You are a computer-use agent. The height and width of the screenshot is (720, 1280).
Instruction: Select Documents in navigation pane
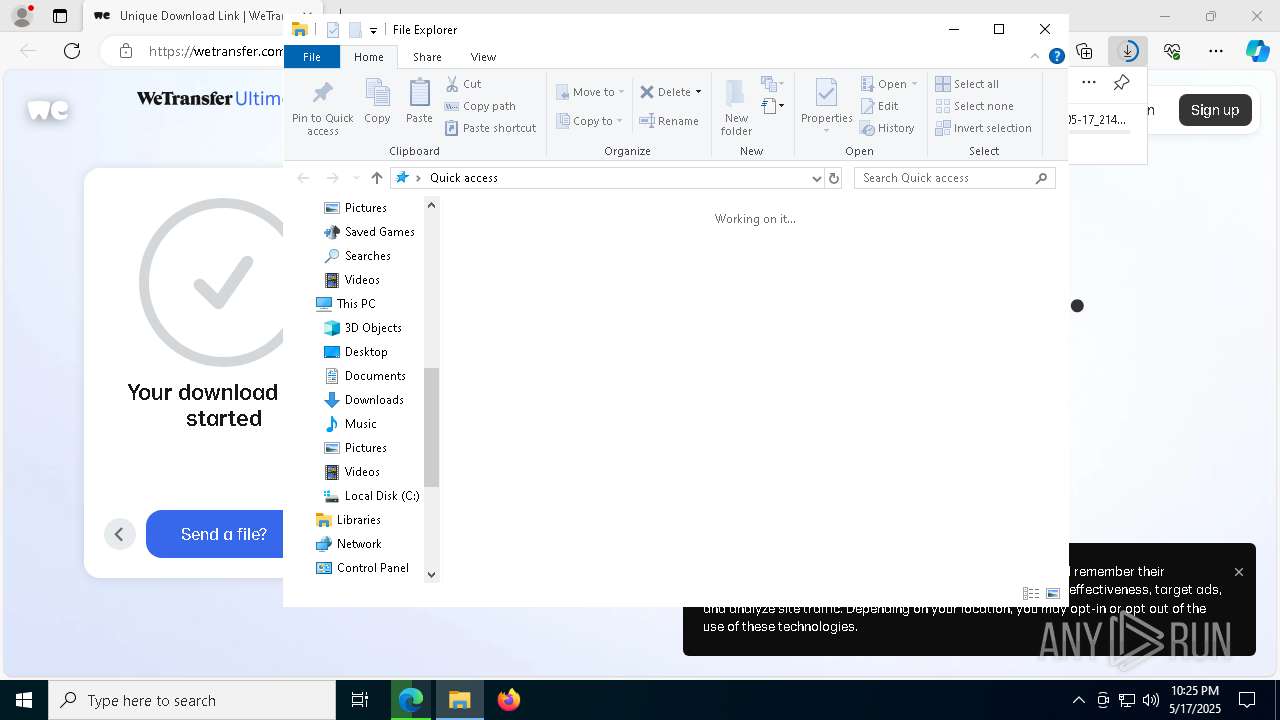[x=374, y=376]
